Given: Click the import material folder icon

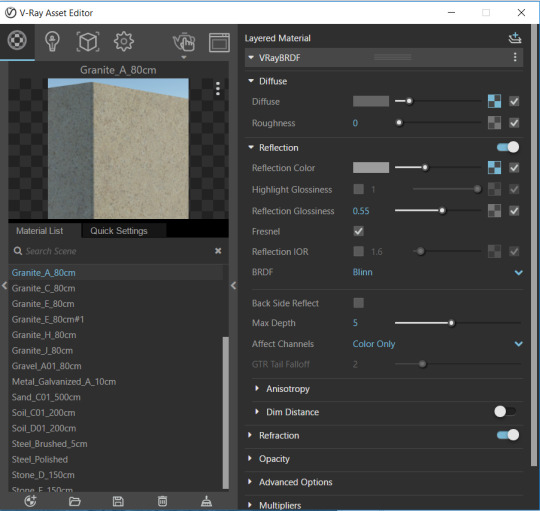Looking at the screenshot, I should (74, 501).
